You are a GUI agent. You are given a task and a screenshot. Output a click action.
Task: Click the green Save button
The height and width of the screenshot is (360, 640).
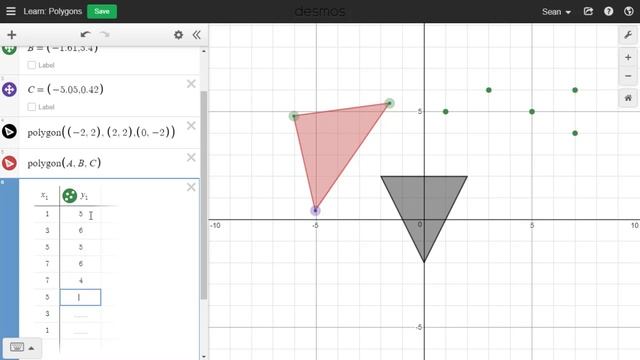click(102, 11)
